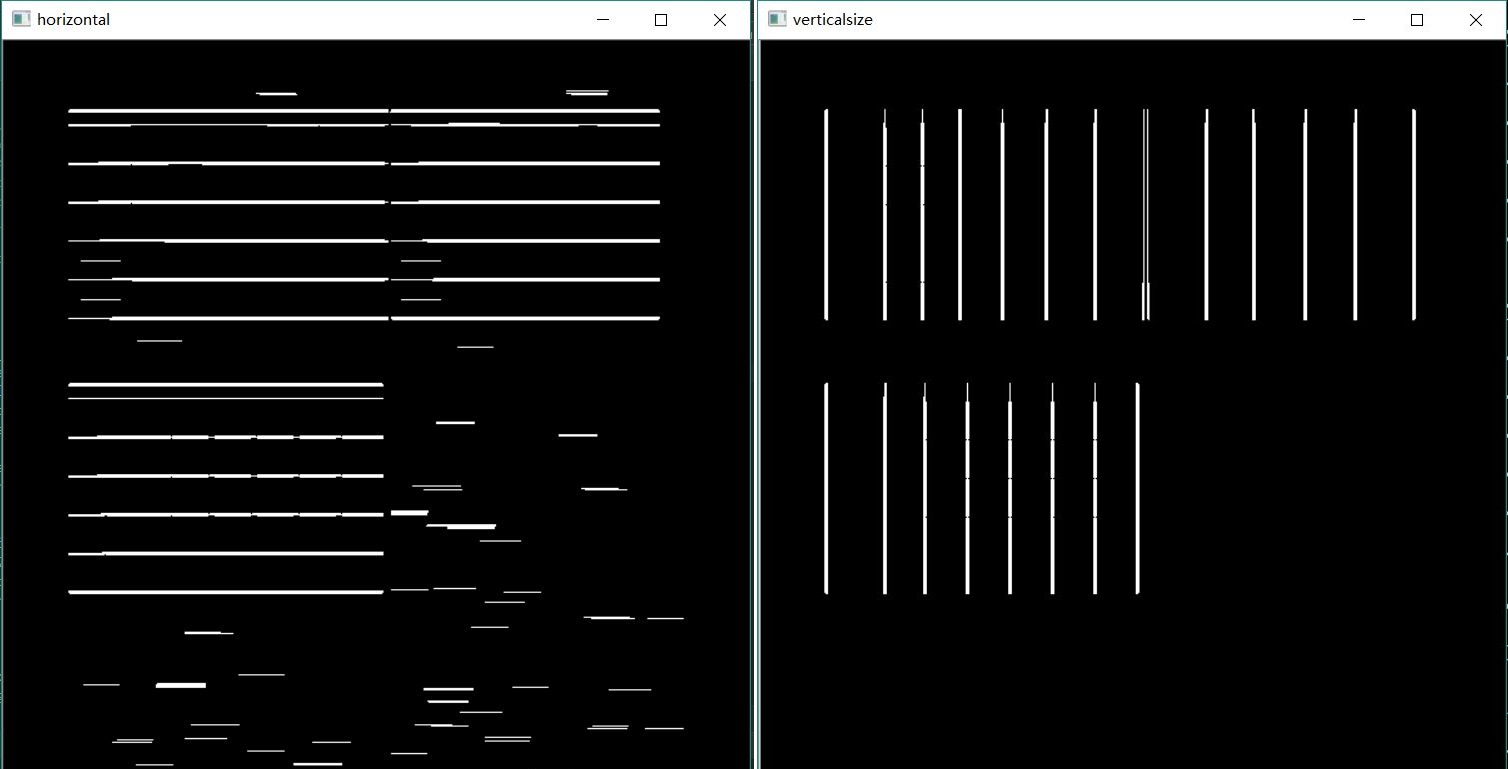Click the maximize icon on the verticalsize window
This screenshot has height=769, width=1508.
point(1416,19)
